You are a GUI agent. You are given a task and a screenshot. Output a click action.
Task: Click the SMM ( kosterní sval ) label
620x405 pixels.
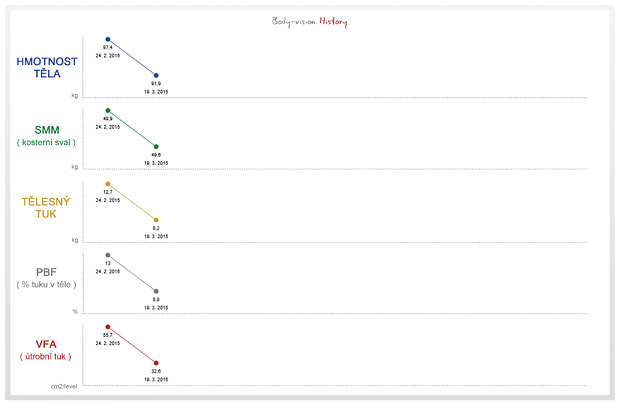(x=46, y=136)
